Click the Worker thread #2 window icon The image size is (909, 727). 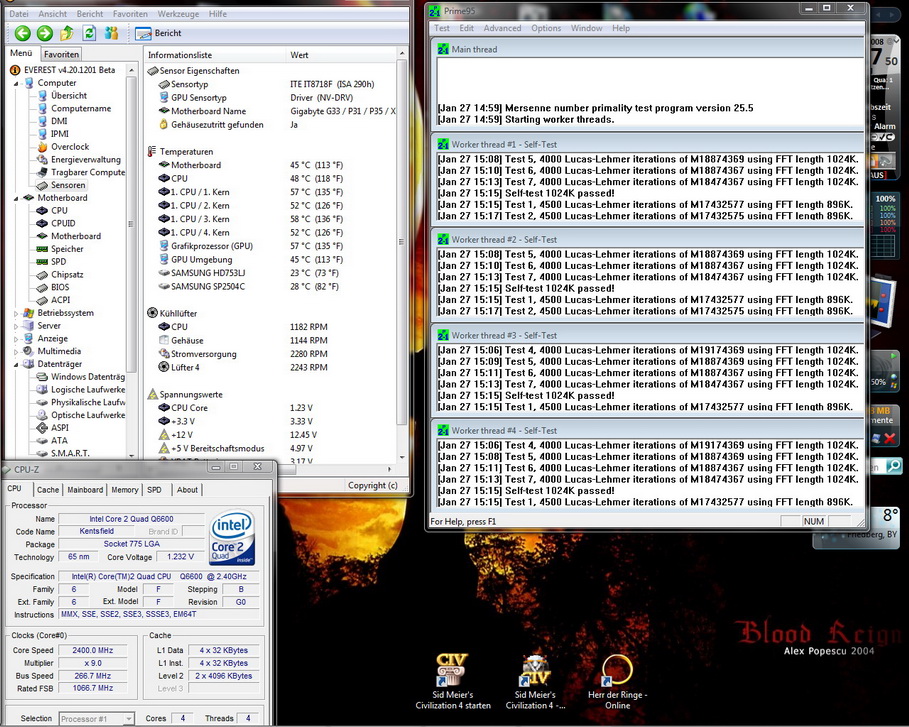pyautogui.click(x=443, y=239)
